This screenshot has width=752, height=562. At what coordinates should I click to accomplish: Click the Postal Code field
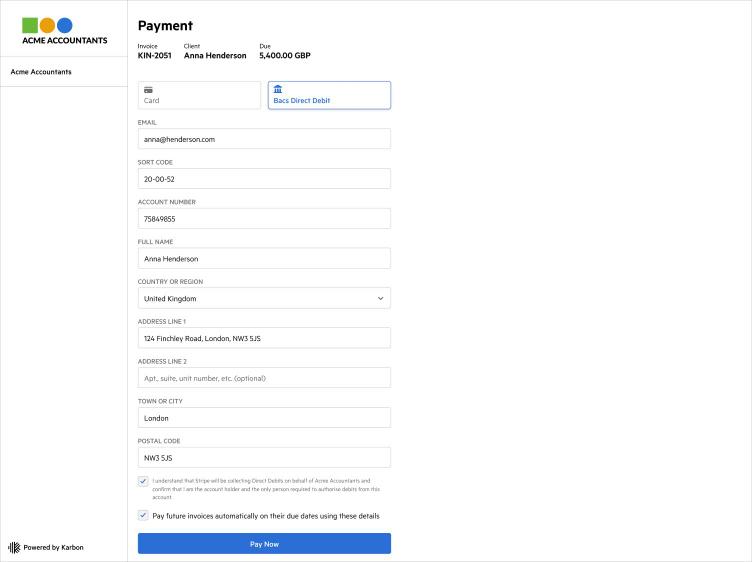(264, 458)
